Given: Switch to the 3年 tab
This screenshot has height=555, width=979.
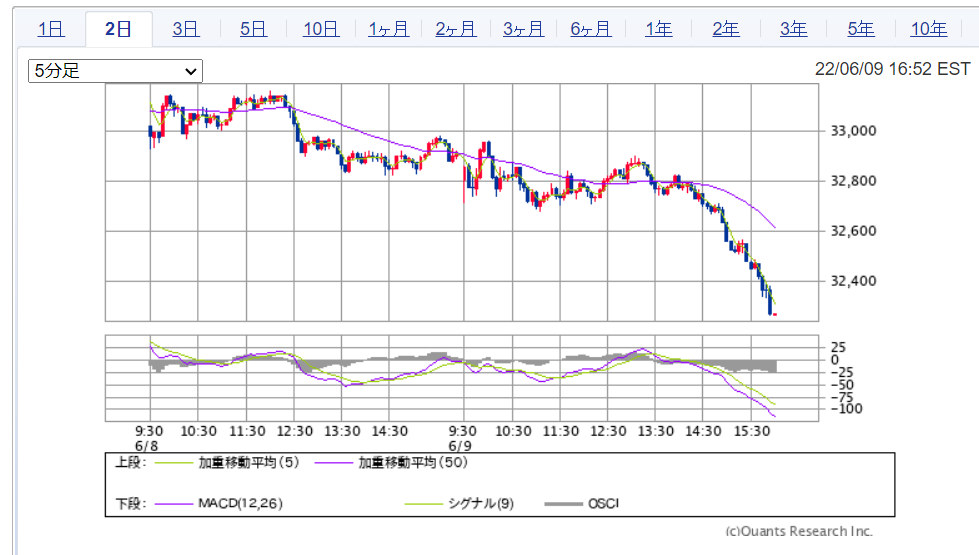Looking at the screenshot, I should click(x=793, y=29).
